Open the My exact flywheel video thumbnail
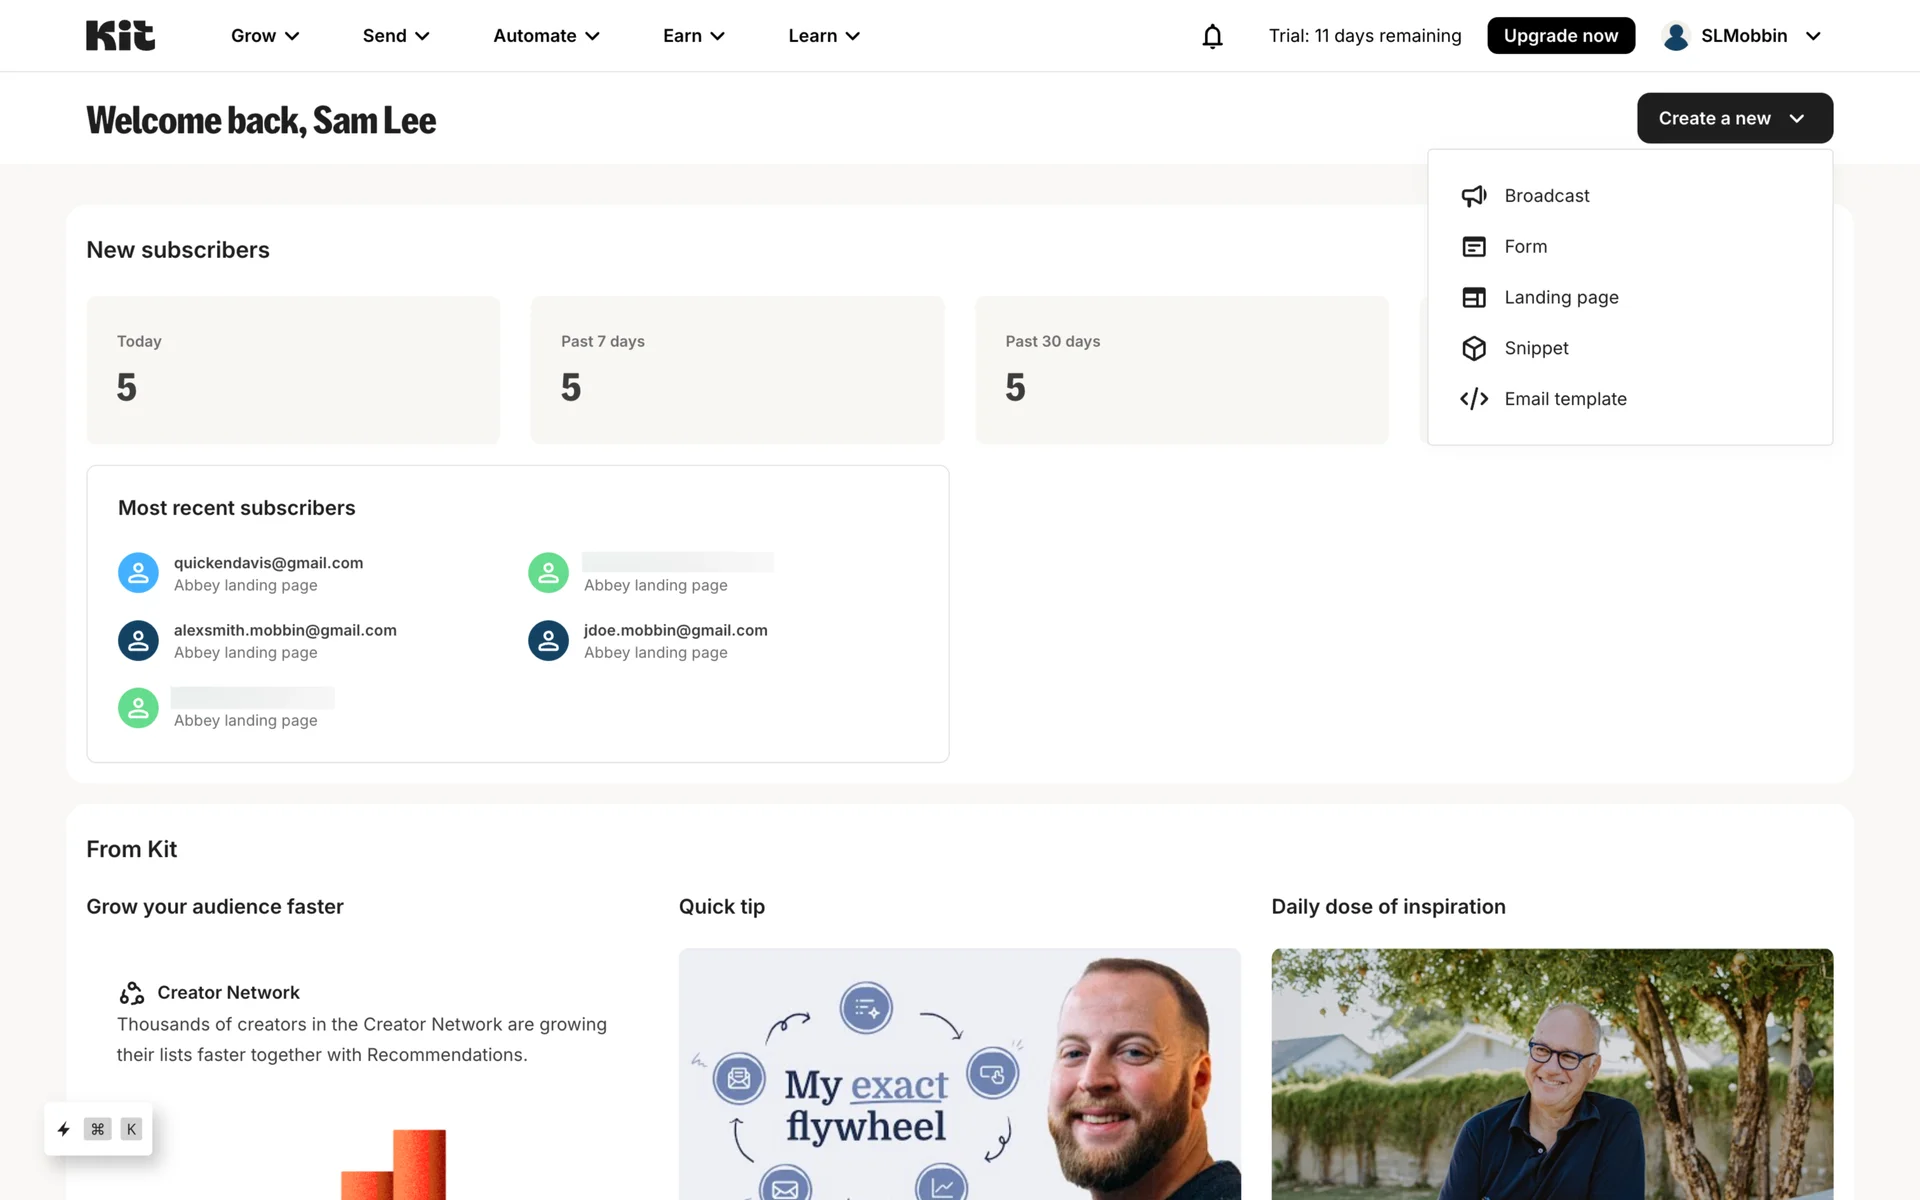The width and height of the screenshot is (1920, 1200). (x=959, y=1075)
